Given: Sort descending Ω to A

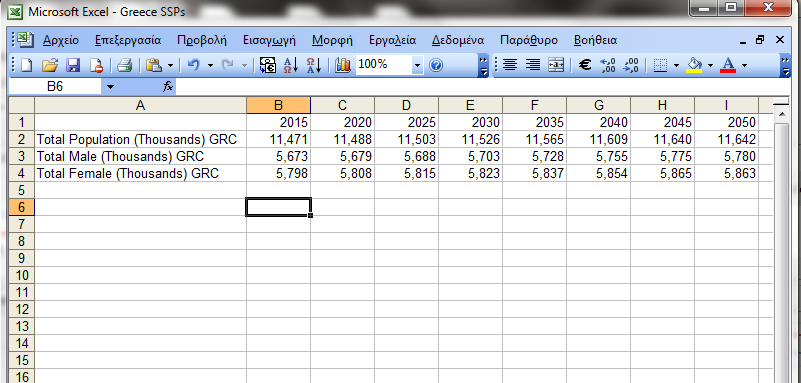Looking at the screenshot, I should tap(313, 65).
